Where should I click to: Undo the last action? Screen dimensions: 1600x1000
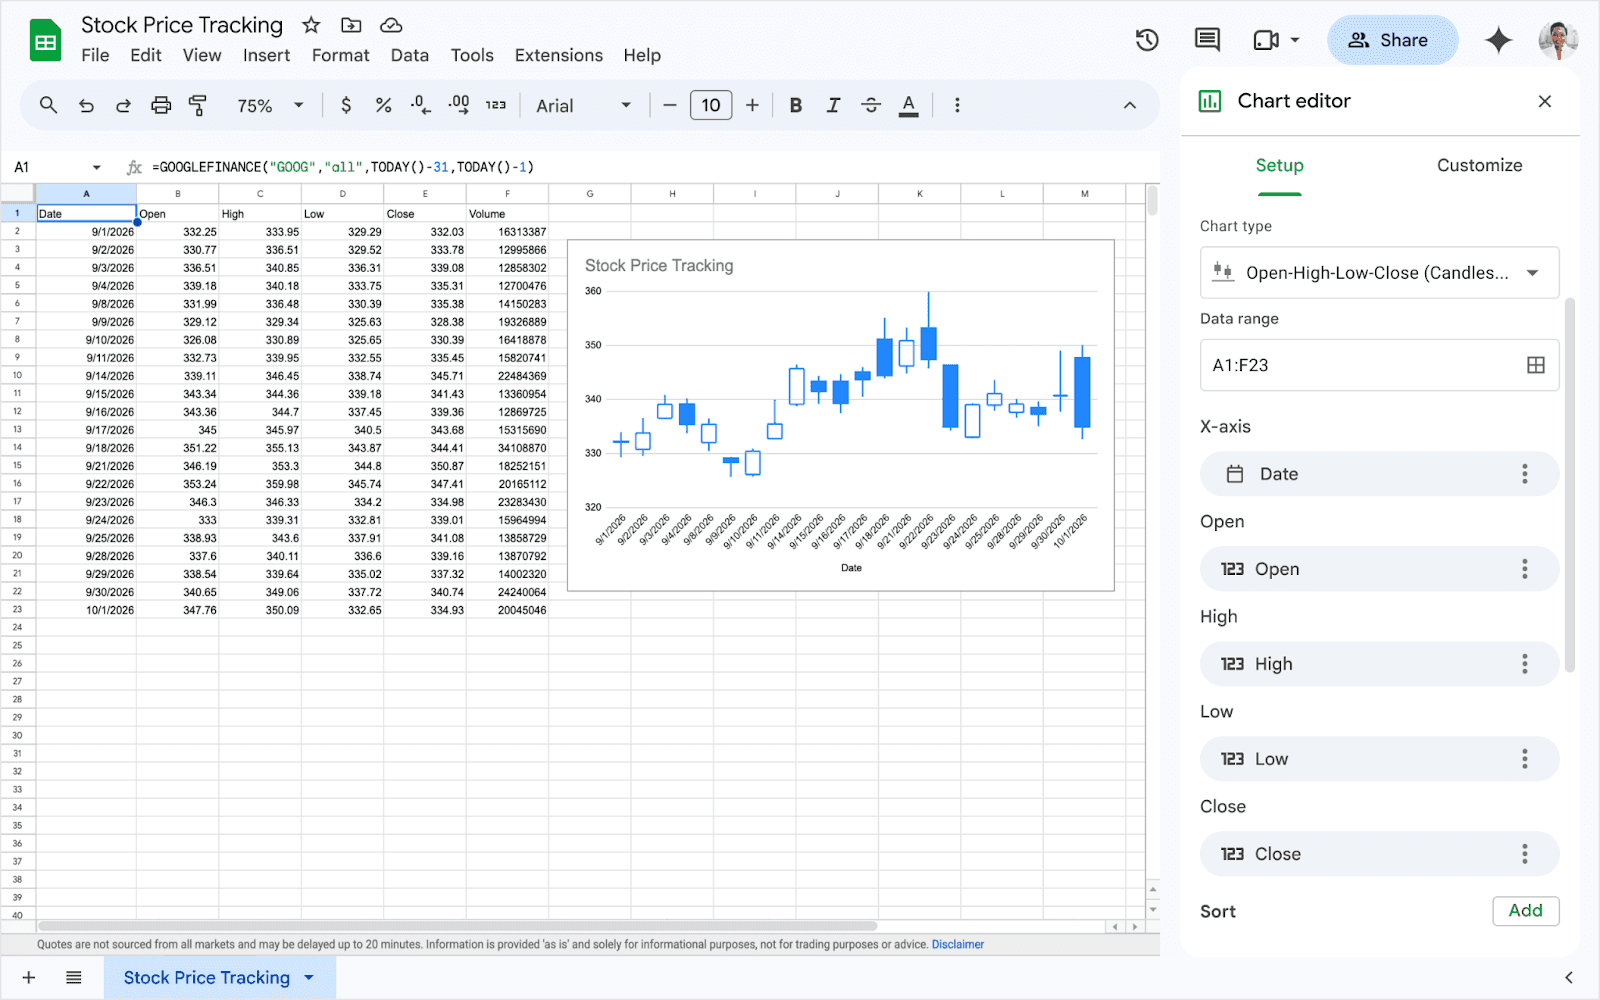[x=86, y=105]
